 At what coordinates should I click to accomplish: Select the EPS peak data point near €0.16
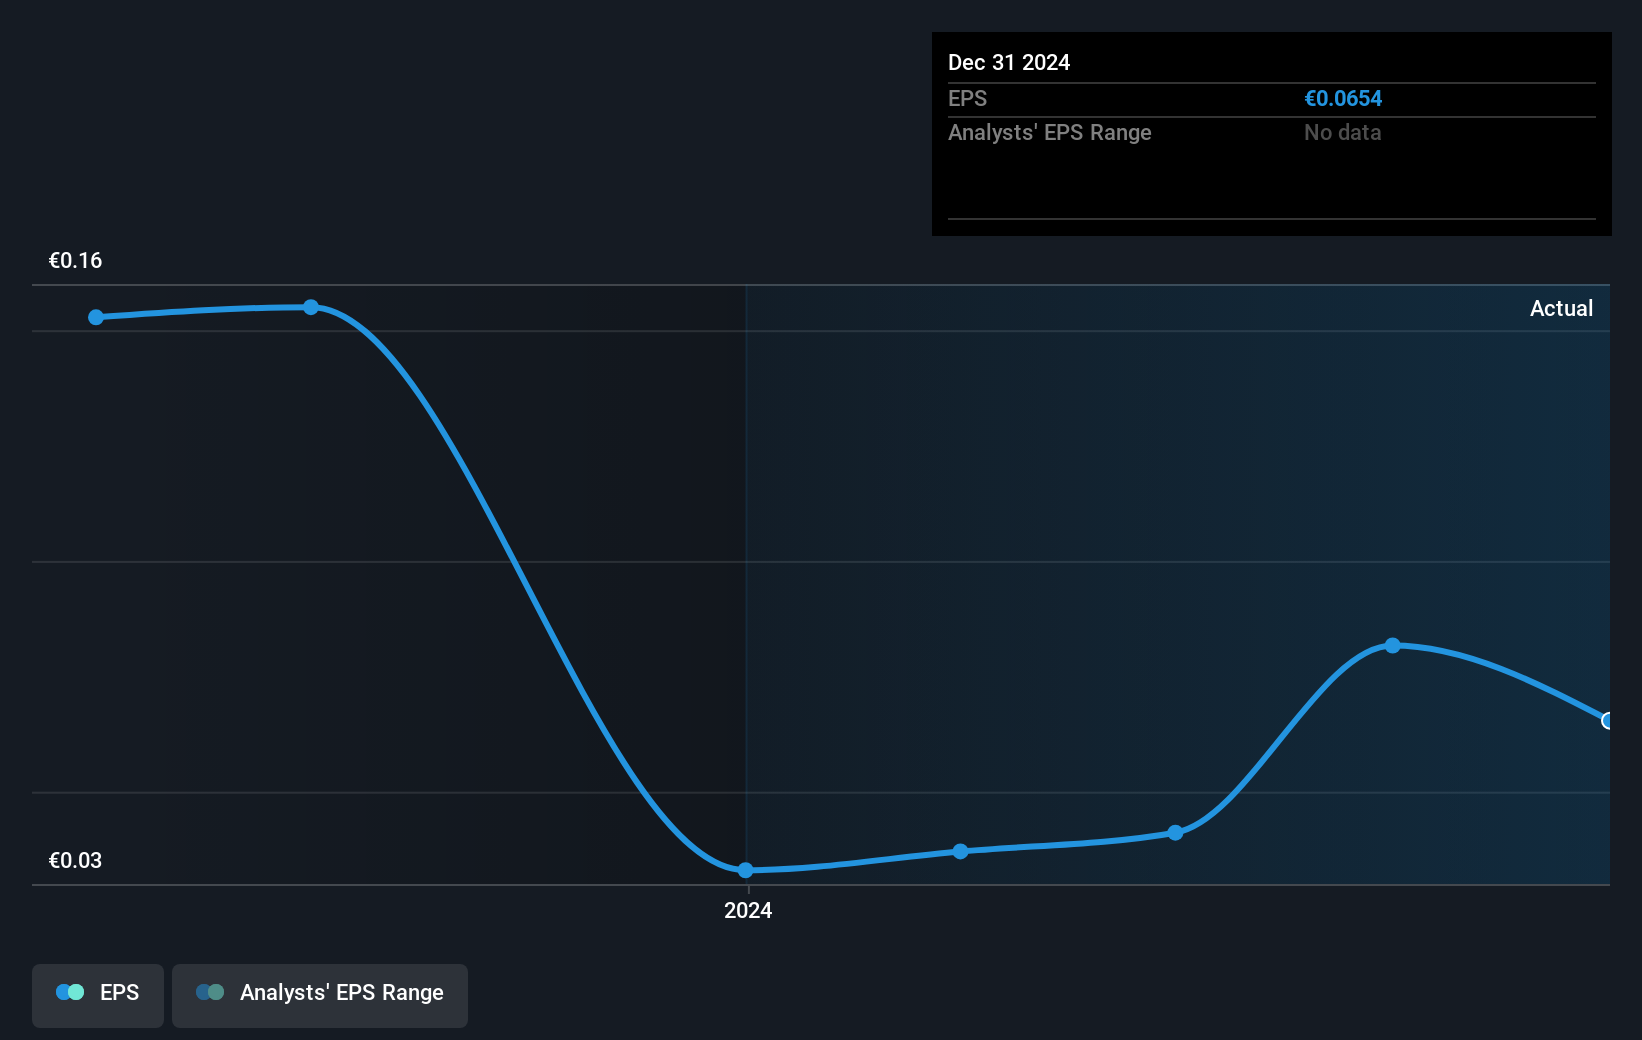tap(311, 307)
